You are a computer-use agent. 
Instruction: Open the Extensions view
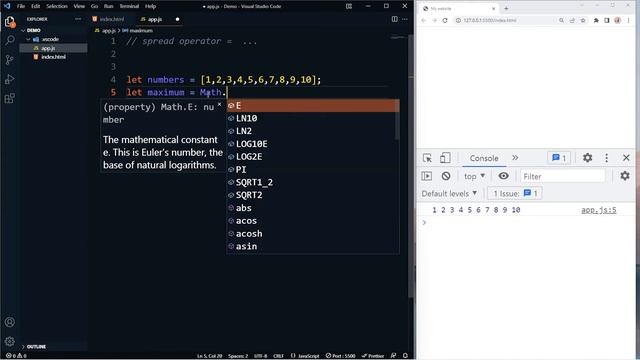point(10,98)
